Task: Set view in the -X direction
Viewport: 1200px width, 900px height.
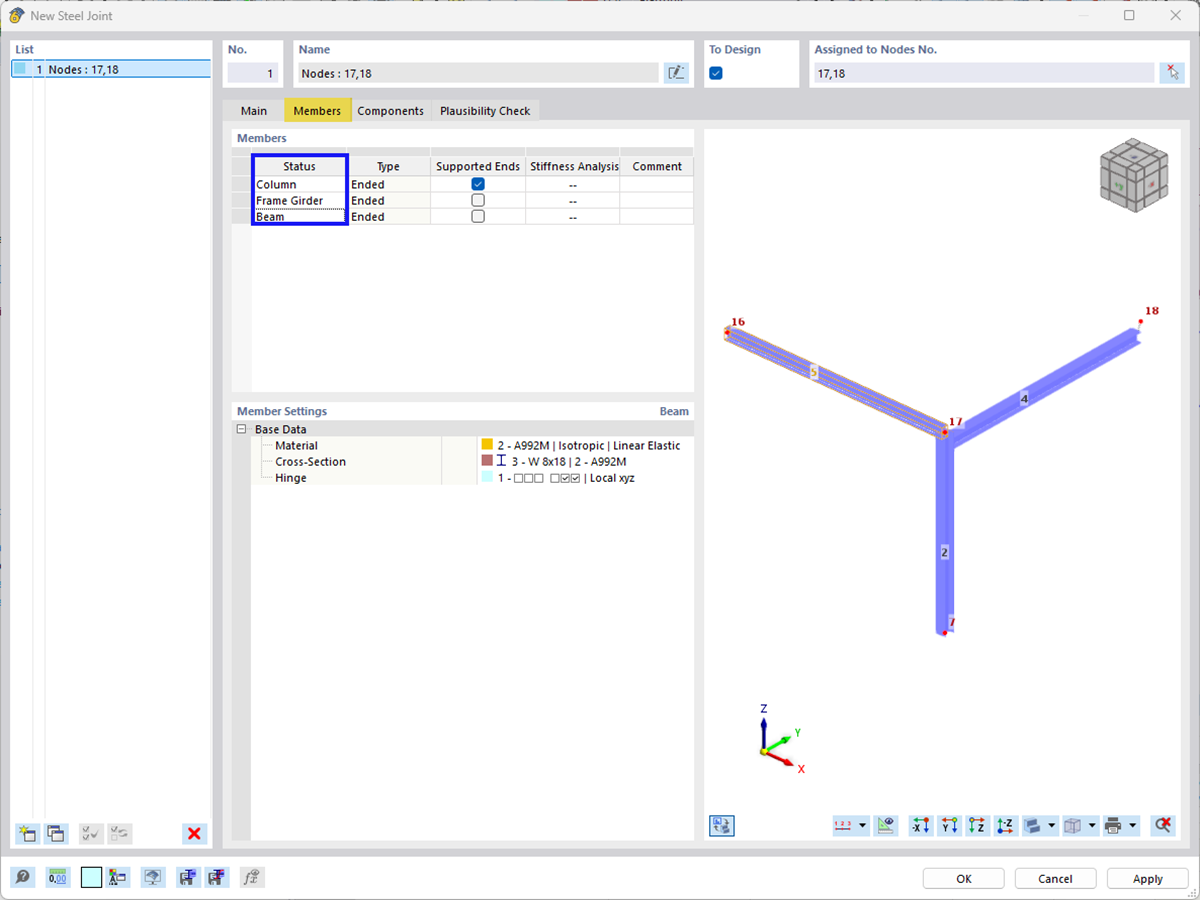Action: (920, 826)
